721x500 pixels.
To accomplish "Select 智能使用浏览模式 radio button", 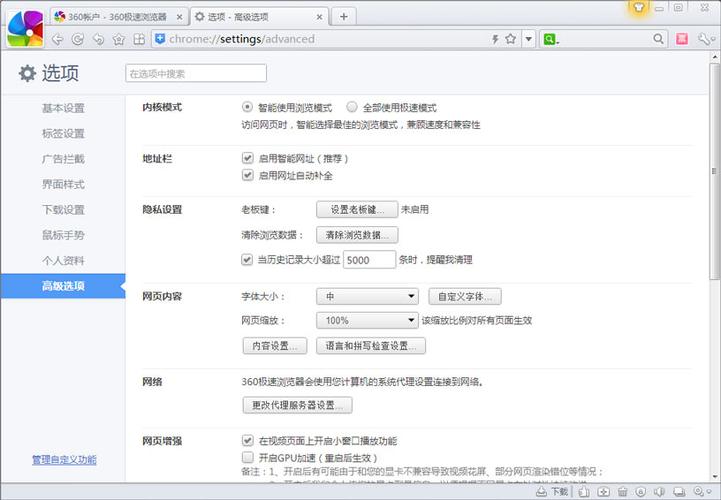I will point(247,107).
